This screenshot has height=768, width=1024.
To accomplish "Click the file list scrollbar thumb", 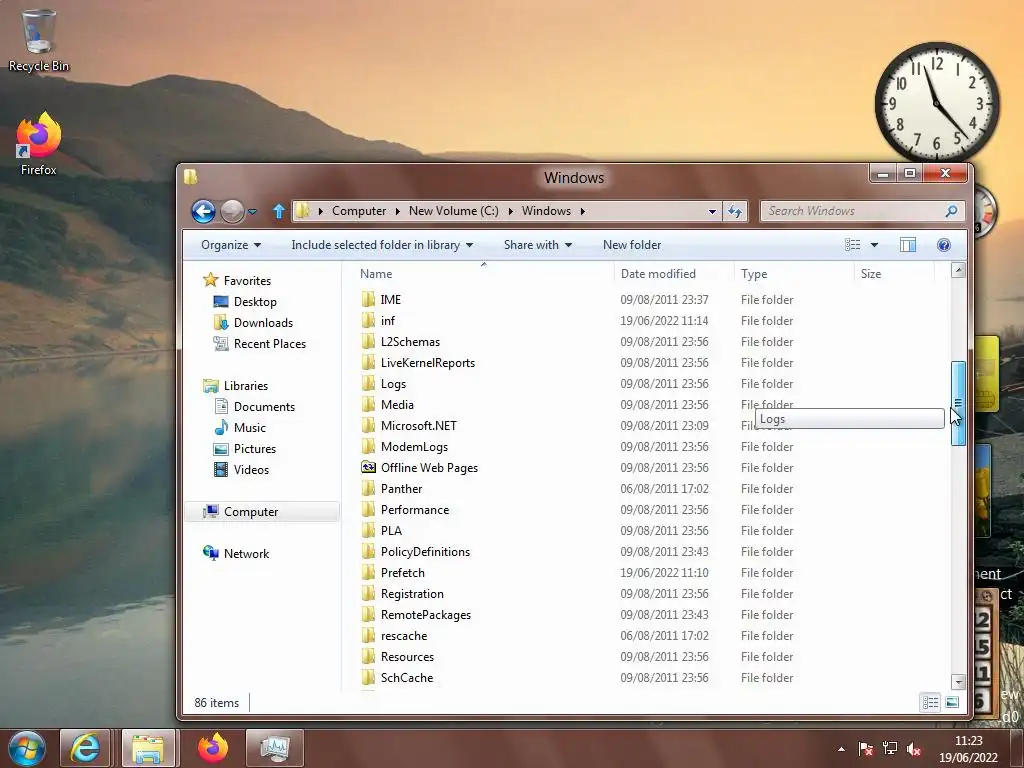I will [x=958, y=404].
